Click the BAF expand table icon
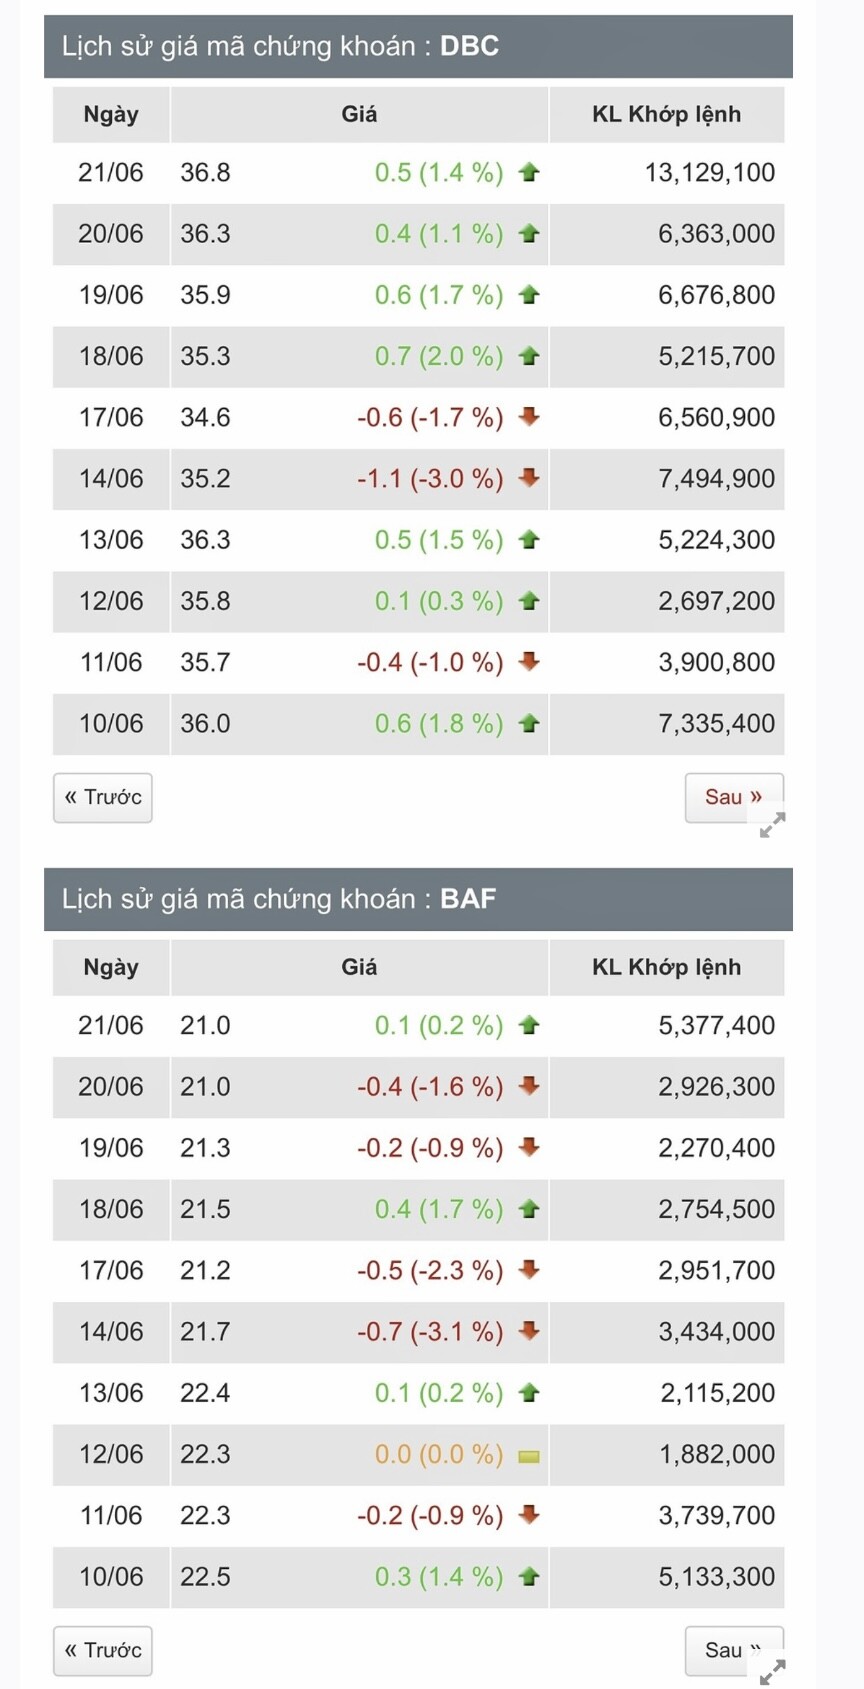The height and width of the screenshot is (1689, 864). click(x=772, y=1672)
